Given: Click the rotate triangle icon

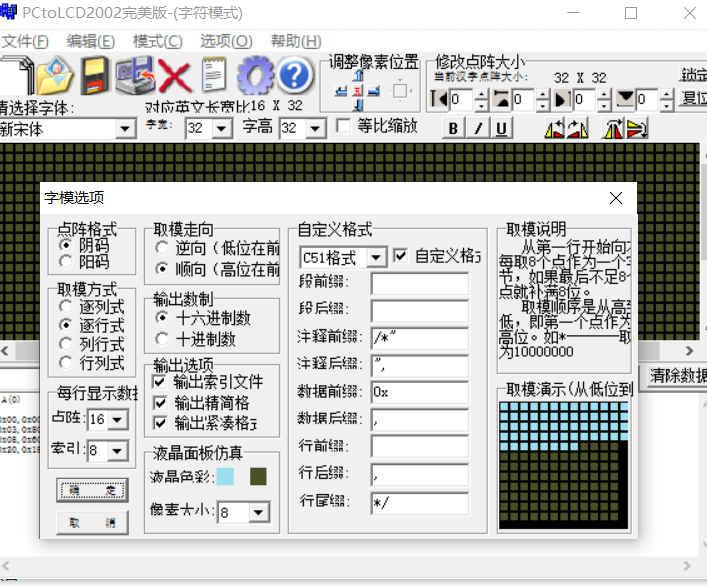Looking at the screenshot, I should 613,129.
